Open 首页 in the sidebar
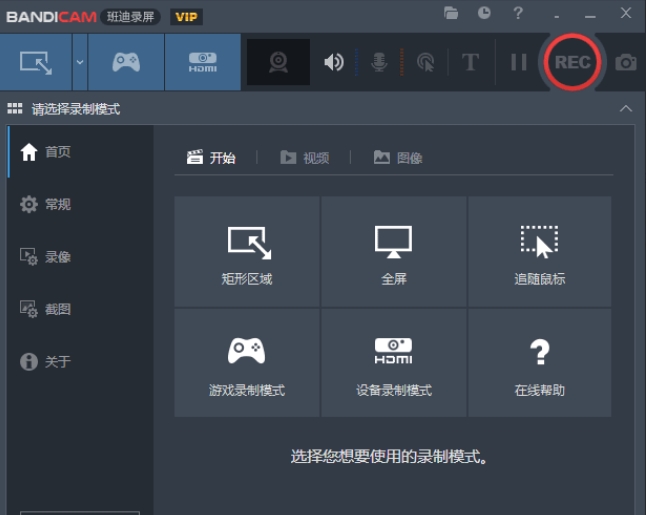 81,152
